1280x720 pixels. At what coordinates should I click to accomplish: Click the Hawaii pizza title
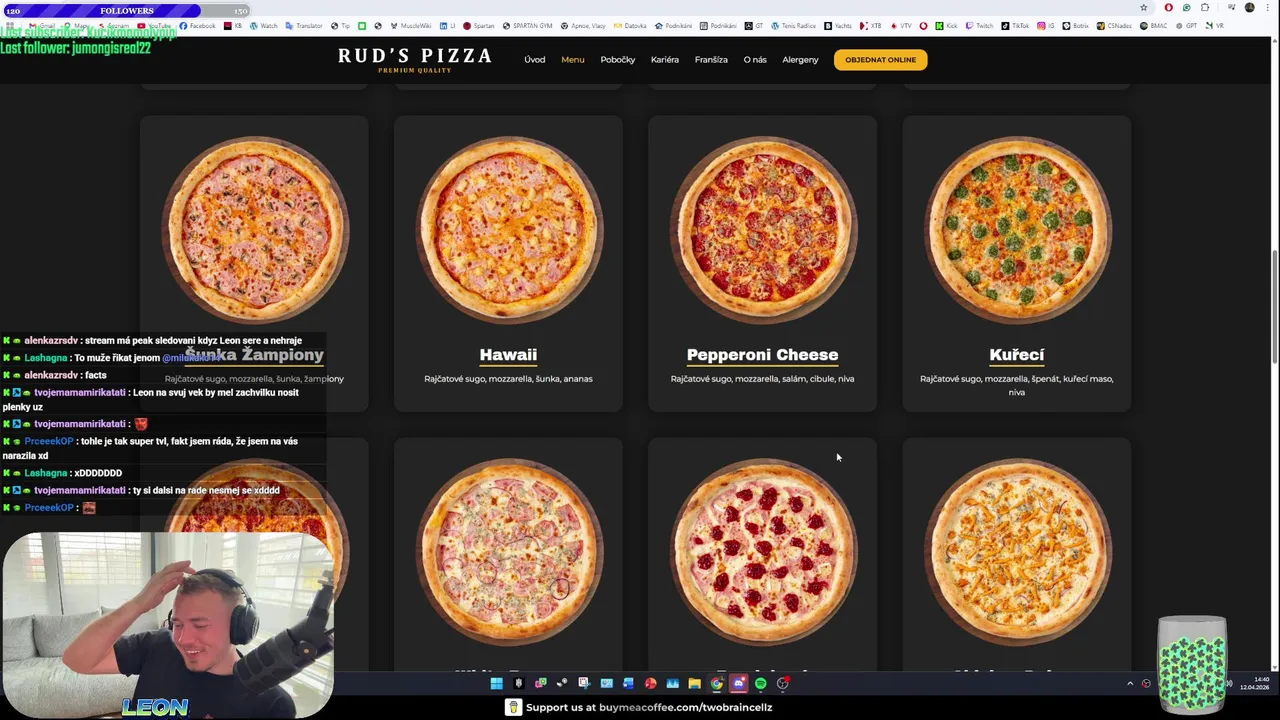508,355
